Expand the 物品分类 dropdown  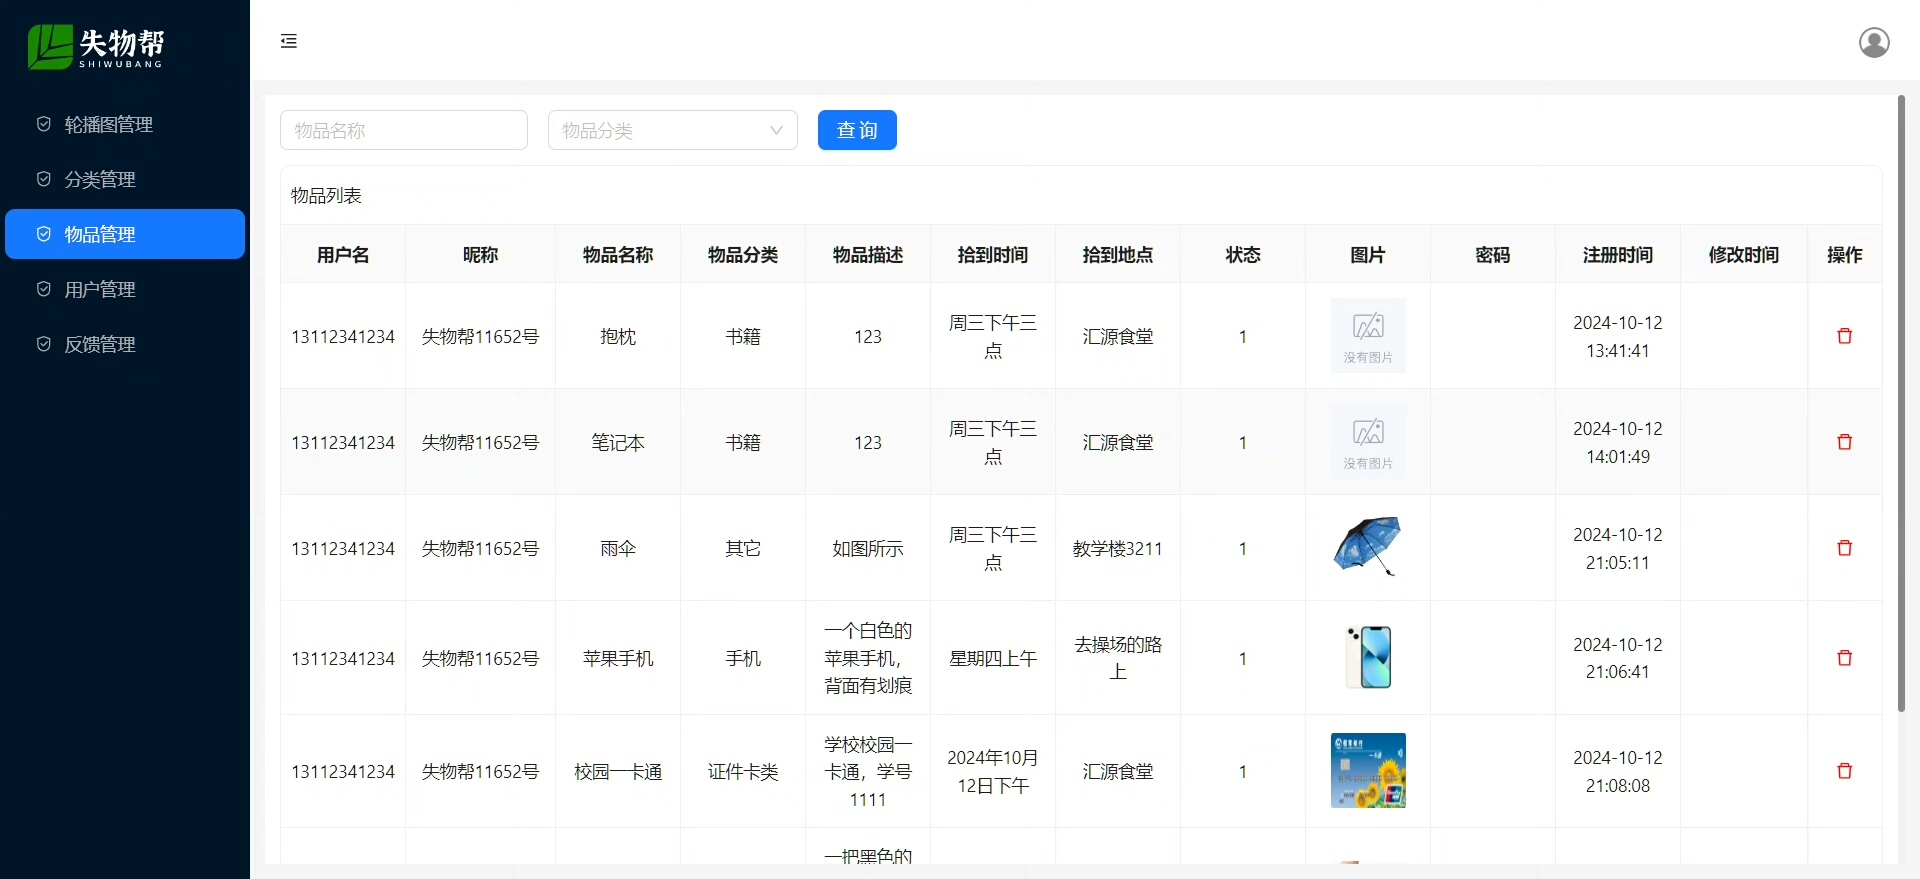point(672,130)
